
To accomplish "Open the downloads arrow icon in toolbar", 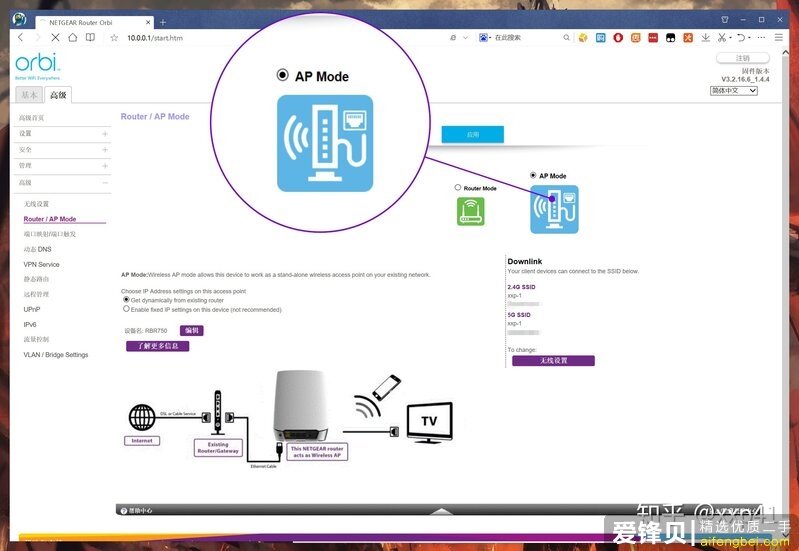I will [x=705, y=37].
